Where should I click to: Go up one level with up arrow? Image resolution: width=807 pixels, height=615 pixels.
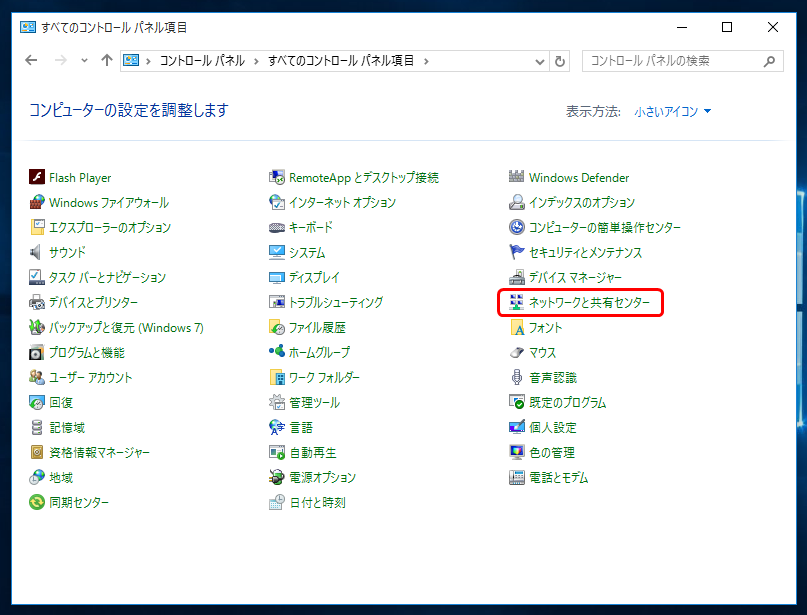[107, 61]
